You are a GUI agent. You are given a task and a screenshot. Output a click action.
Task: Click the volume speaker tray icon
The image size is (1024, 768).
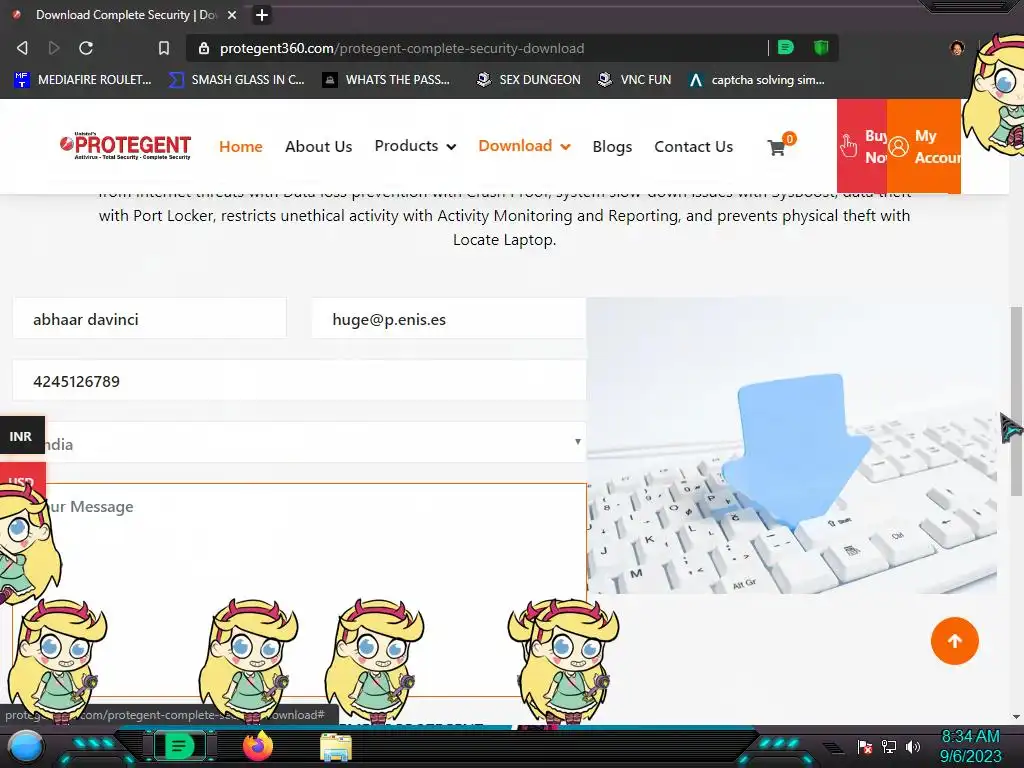pos(913,746)
